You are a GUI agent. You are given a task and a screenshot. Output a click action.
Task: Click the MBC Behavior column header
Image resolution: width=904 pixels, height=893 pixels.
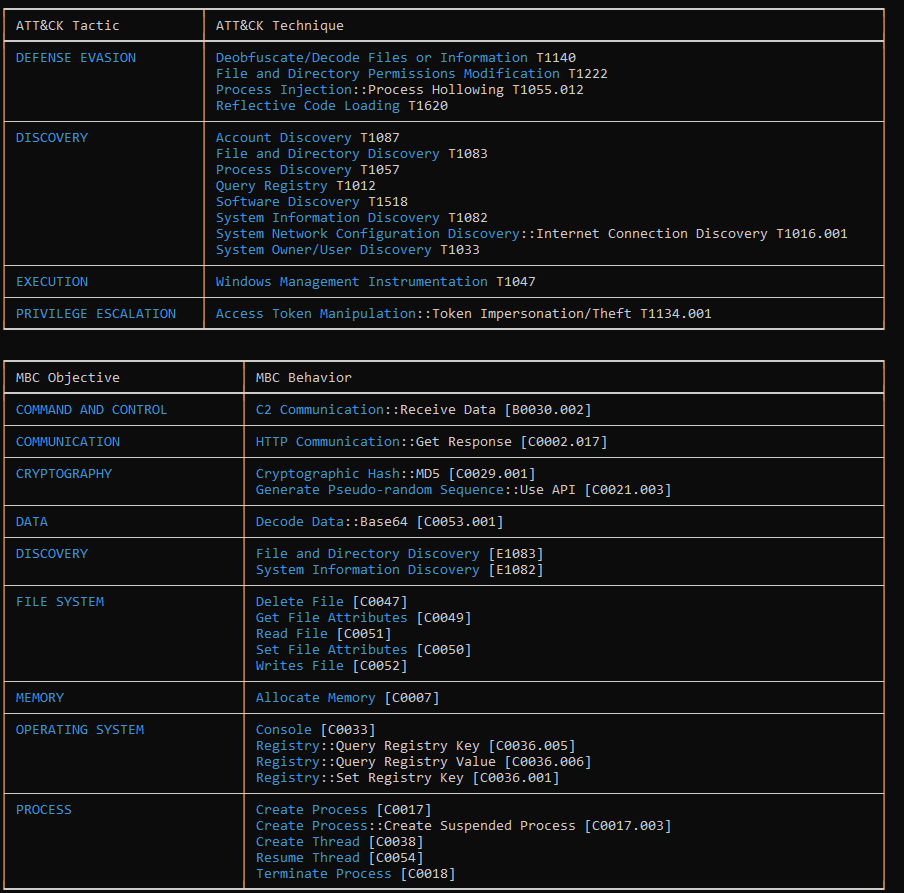(303, 378)
